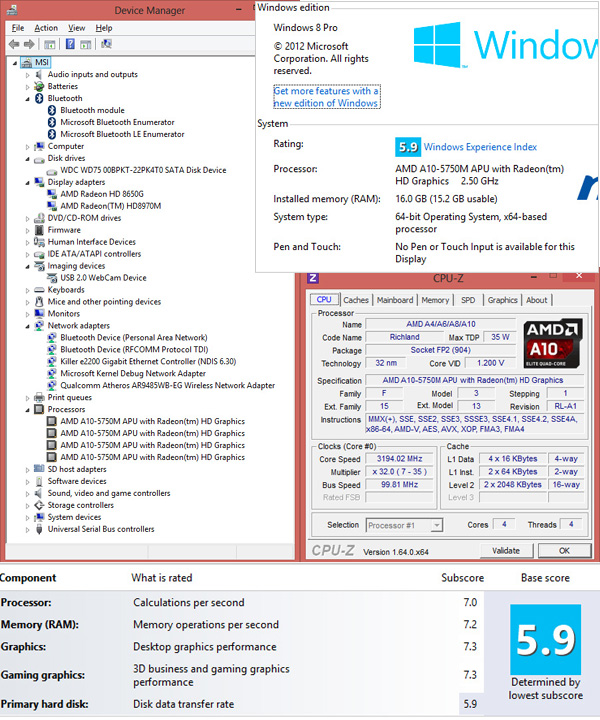Select Microsoft Bluetooth LE Enumerator
This screenshot has height=720, width=600.
122,134
